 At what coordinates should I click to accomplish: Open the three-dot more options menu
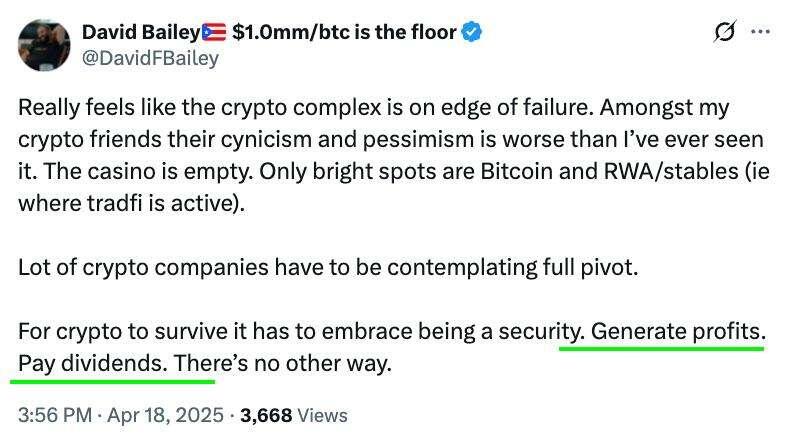point(760,32)
